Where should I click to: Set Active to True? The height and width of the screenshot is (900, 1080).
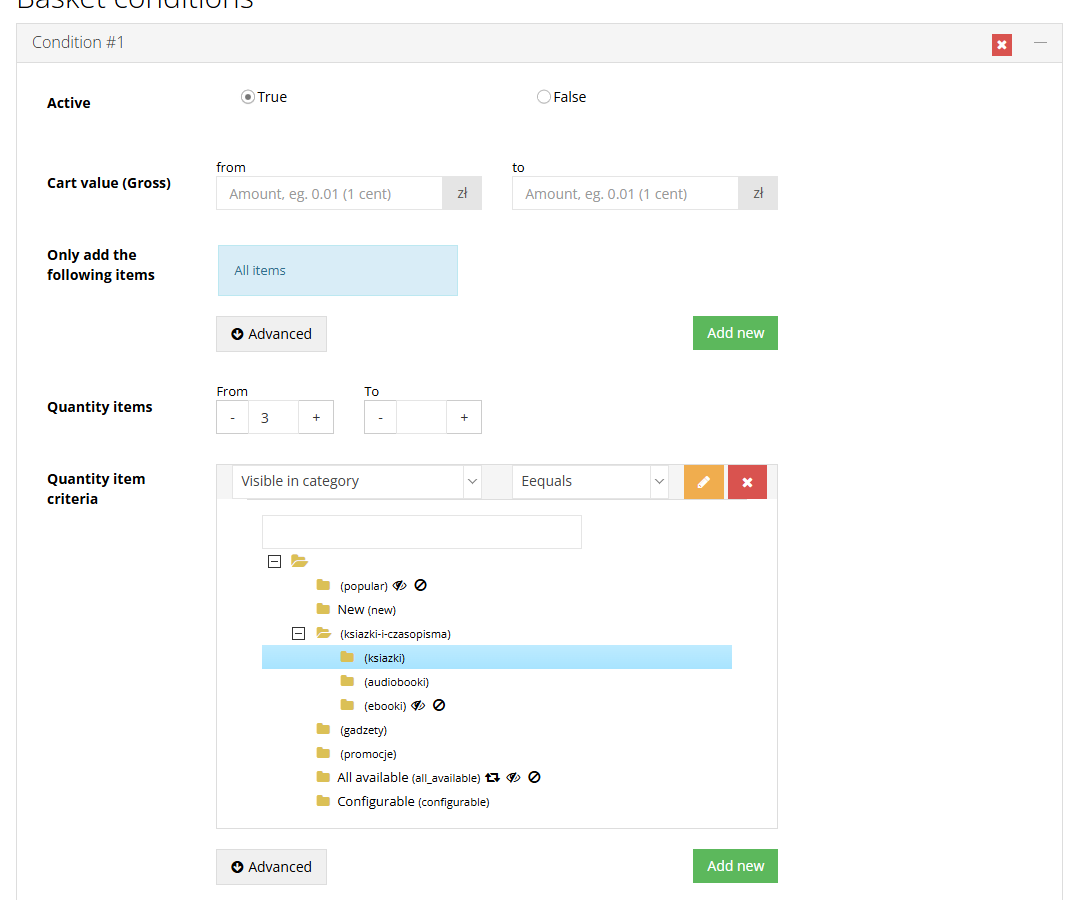coord(247,97)
